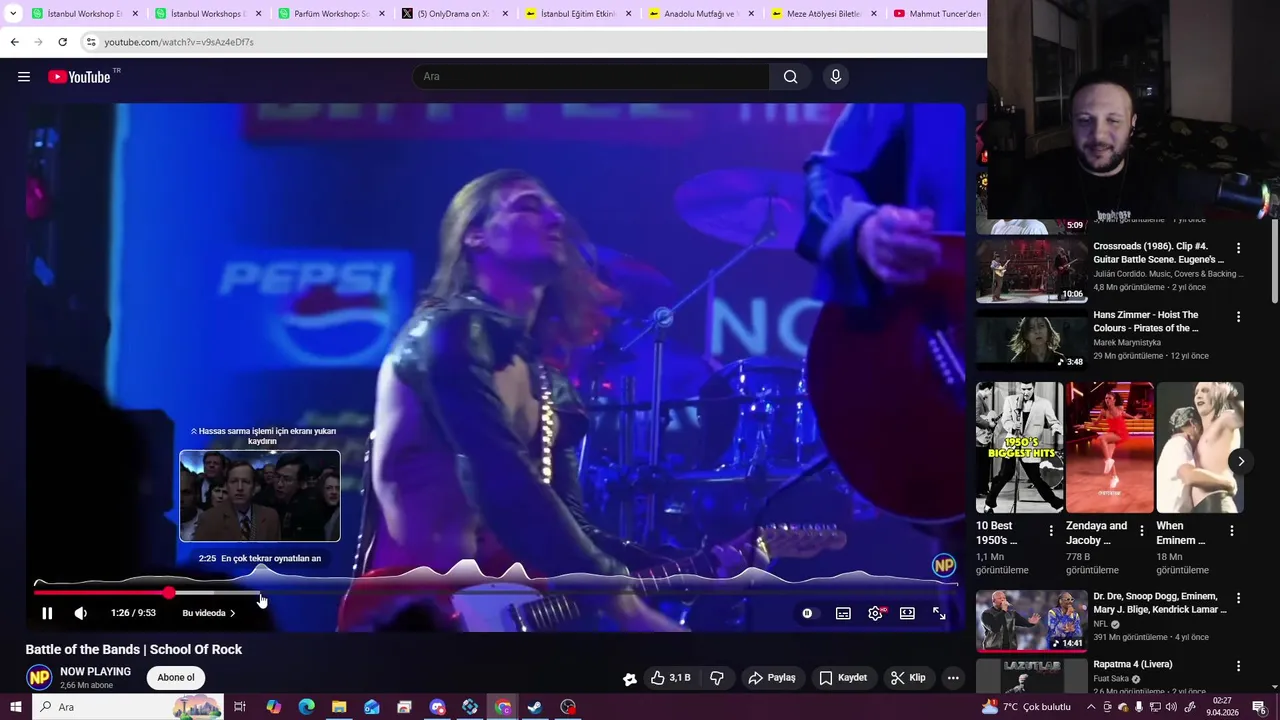Open the Bu videoda chapters panel
The height and width of the screenshot is (720, 1280).
(x=208, y=613)
